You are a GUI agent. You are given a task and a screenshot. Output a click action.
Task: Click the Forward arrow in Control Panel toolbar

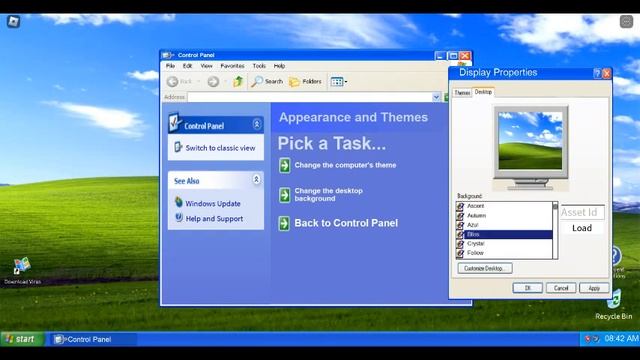213,82
